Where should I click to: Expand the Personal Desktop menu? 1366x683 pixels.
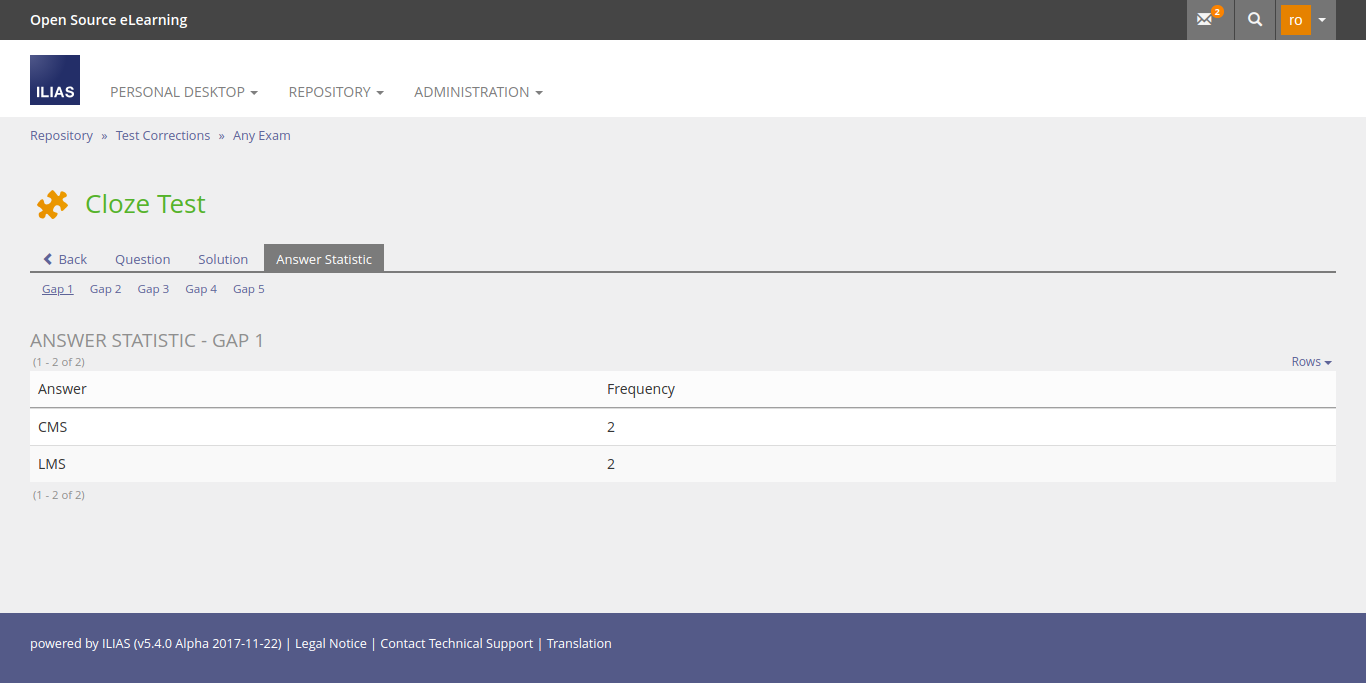point(184,92)
